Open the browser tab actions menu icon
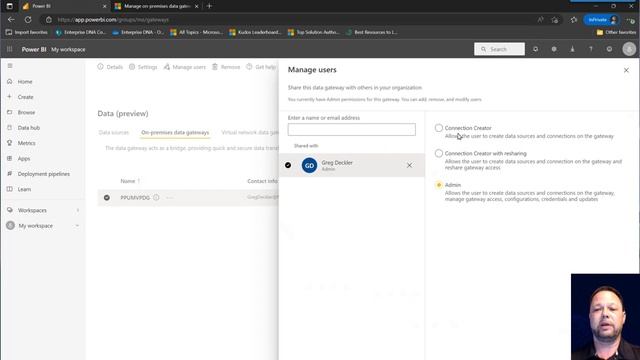This screenshot has width=640, height=360. [9, 6]
